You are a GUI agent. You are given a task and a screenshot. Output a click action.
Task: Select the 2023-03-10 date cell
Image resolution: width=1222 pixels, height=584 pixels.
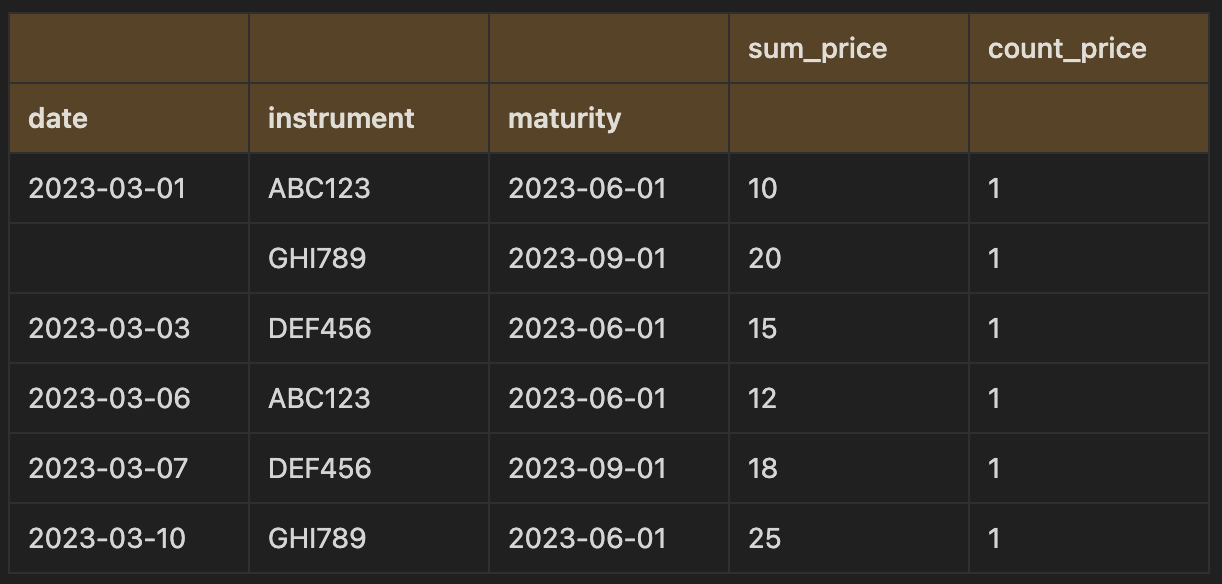[129, 538]
